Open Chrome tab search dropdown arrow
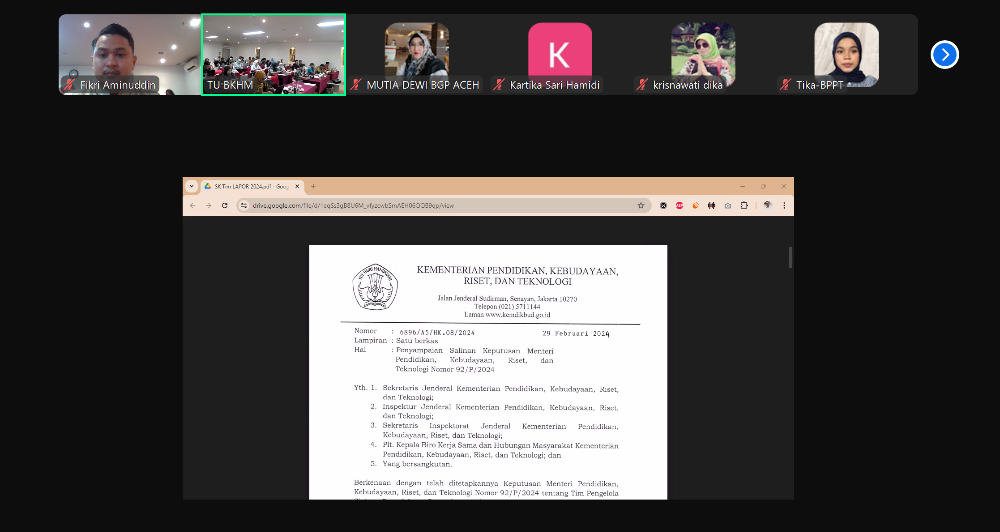 pos(191,186)
